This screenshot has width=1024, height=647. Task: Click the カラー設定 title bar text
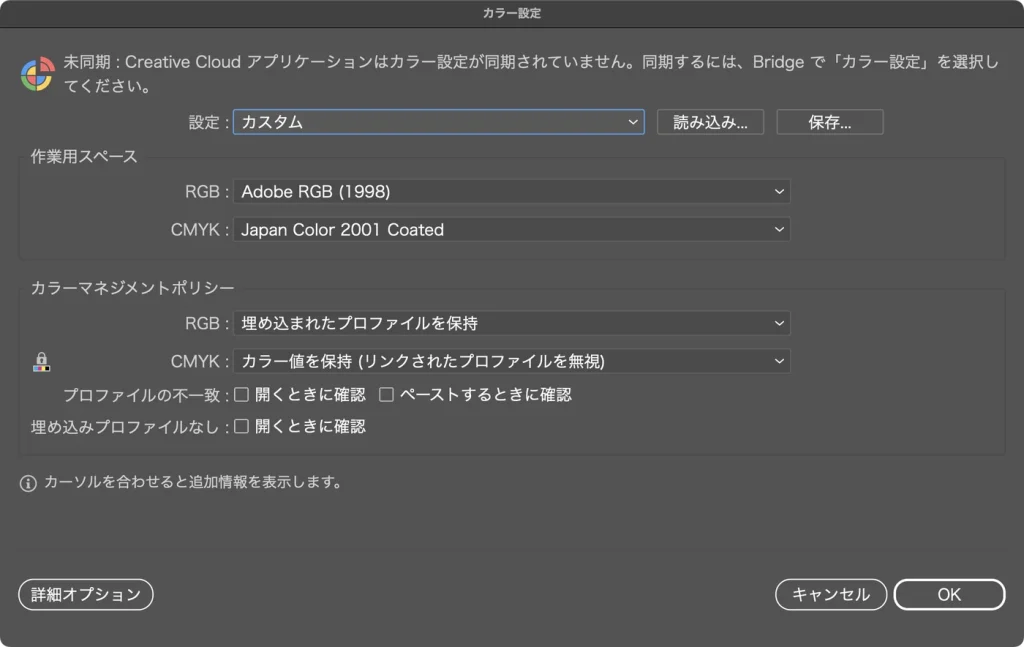pyautogui.click(x=512, y=13)
